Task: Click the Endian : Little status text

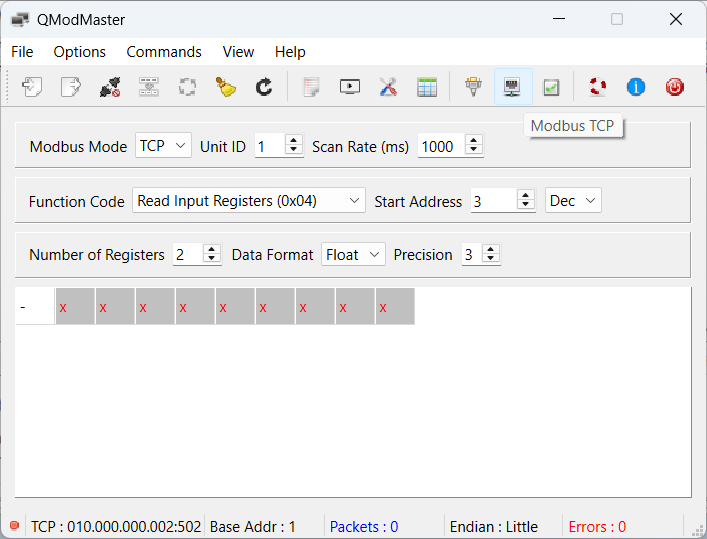Action: (494, 526)
